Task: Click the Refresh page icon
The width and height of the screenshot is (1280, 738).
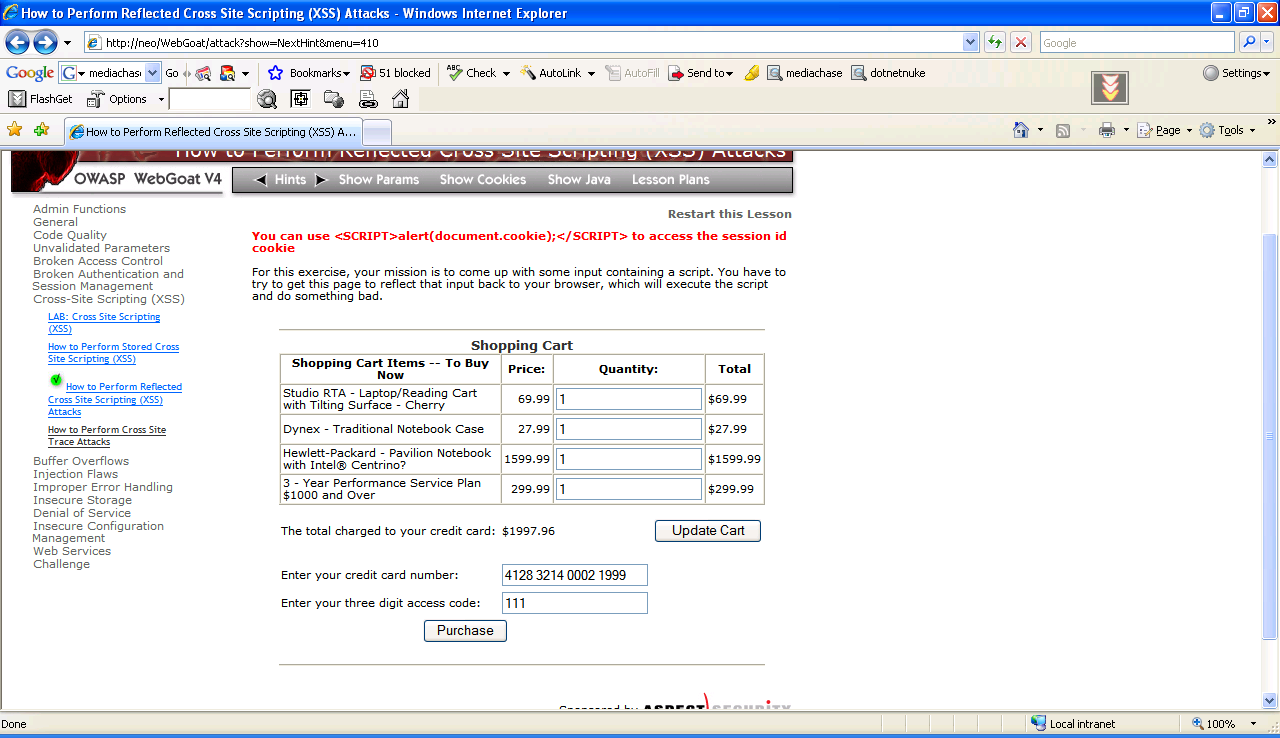Action: coord(995,42)
